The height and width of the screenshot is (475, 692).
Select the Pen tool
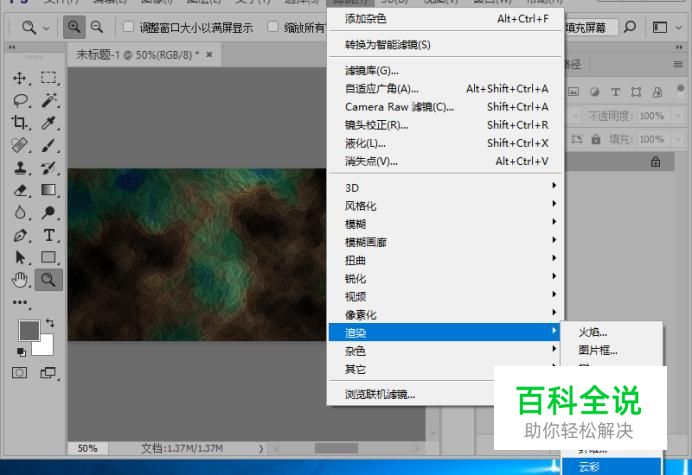click(20, 235)
